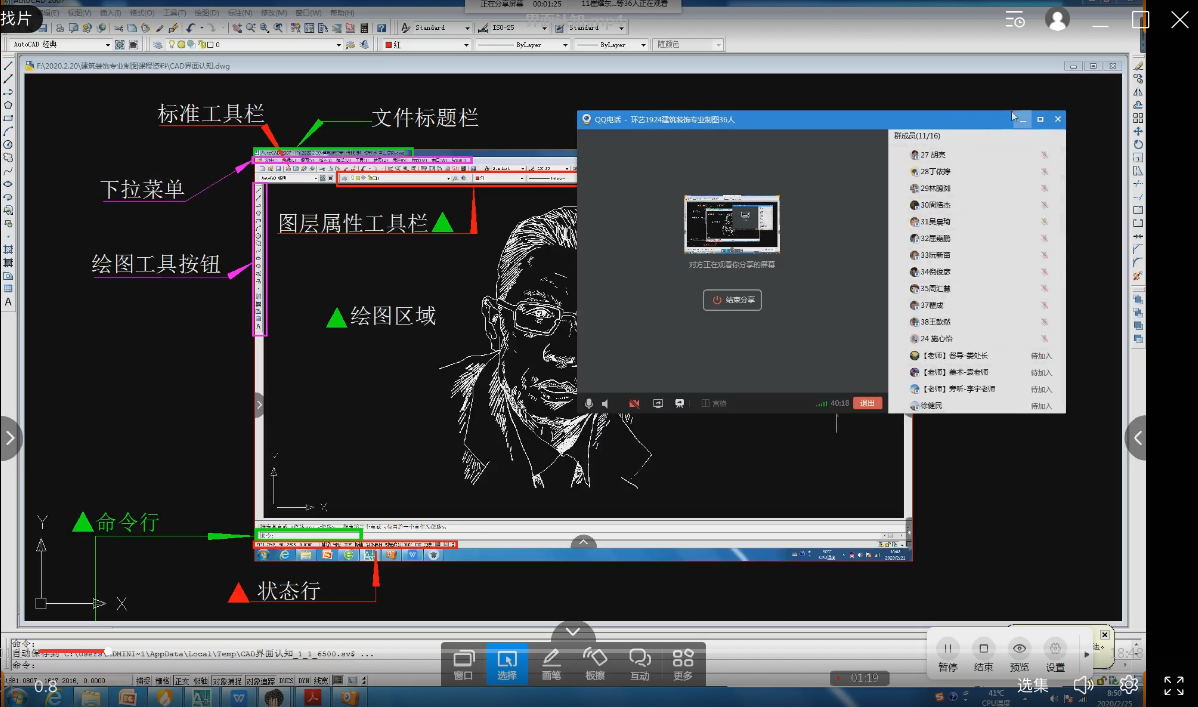
Task: Open 更多 more options in sharing toolbar
Action: tap(683, 663)
